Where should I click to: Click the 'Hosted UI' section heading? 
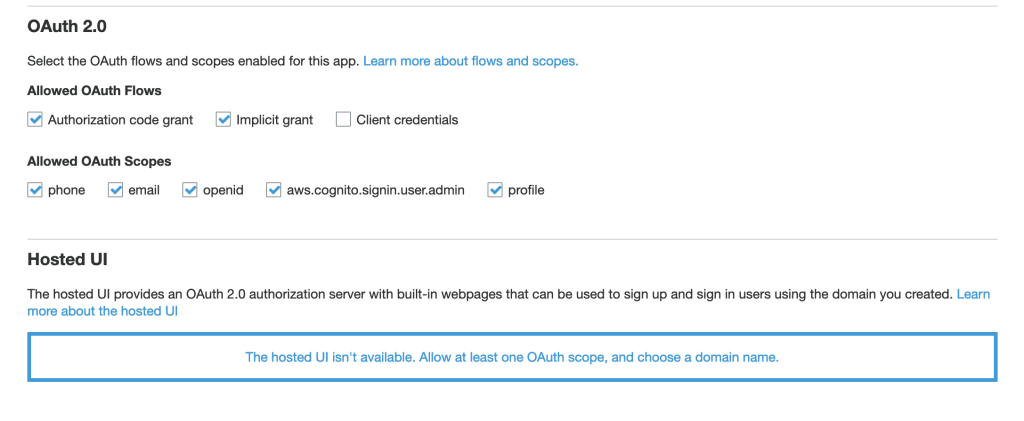[x=67, y=260]
